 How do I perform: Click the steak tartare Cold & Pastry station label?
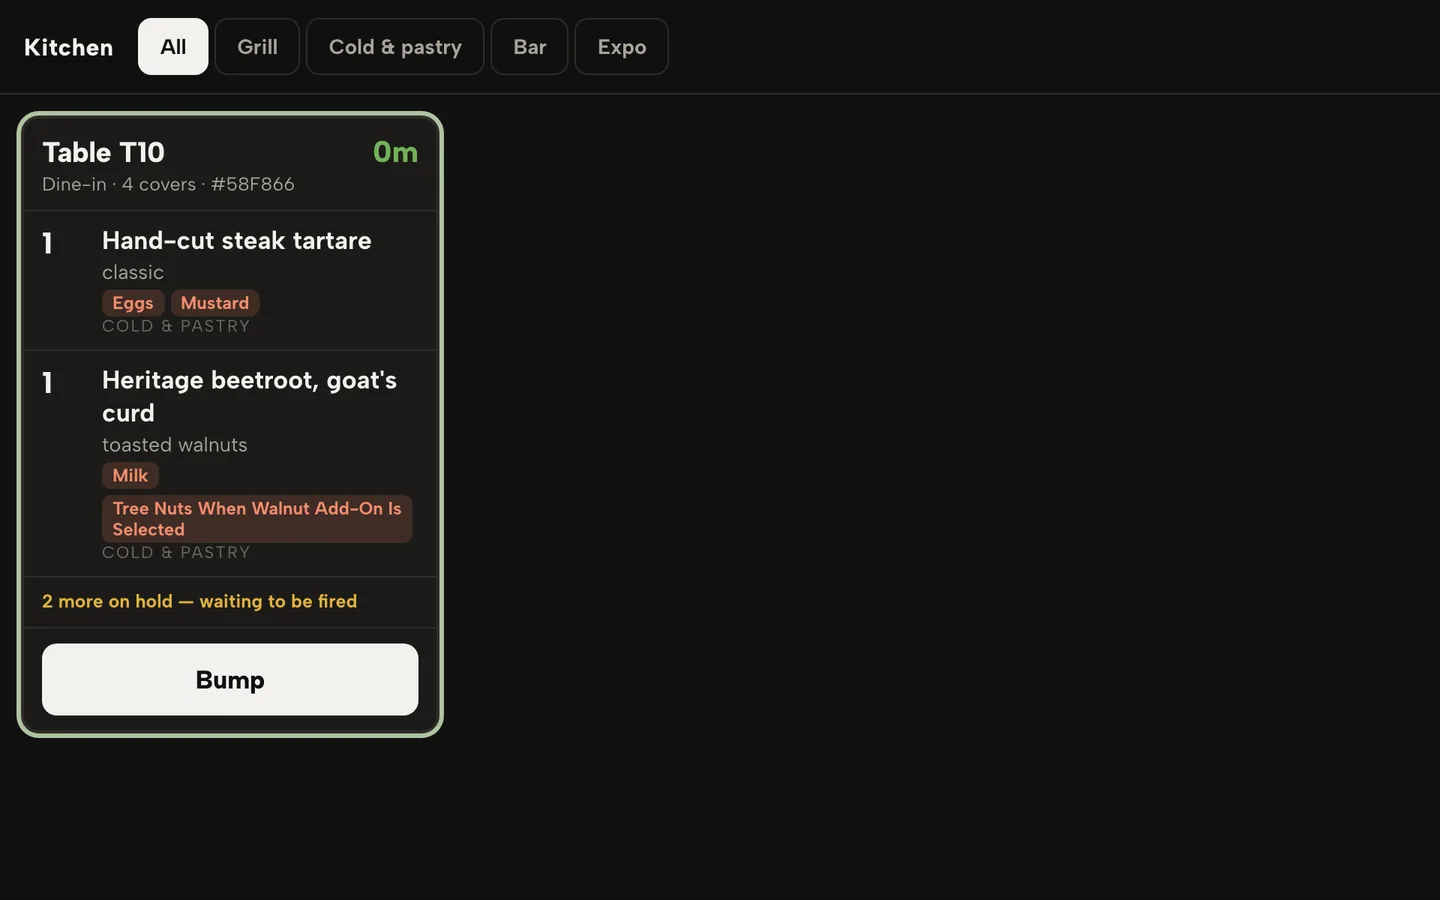click(x=176, y=326)
